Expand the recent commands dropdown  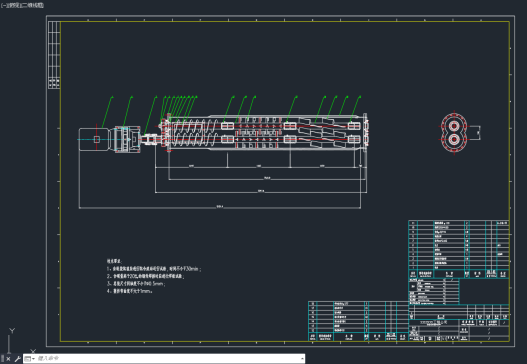pos(30,359)
